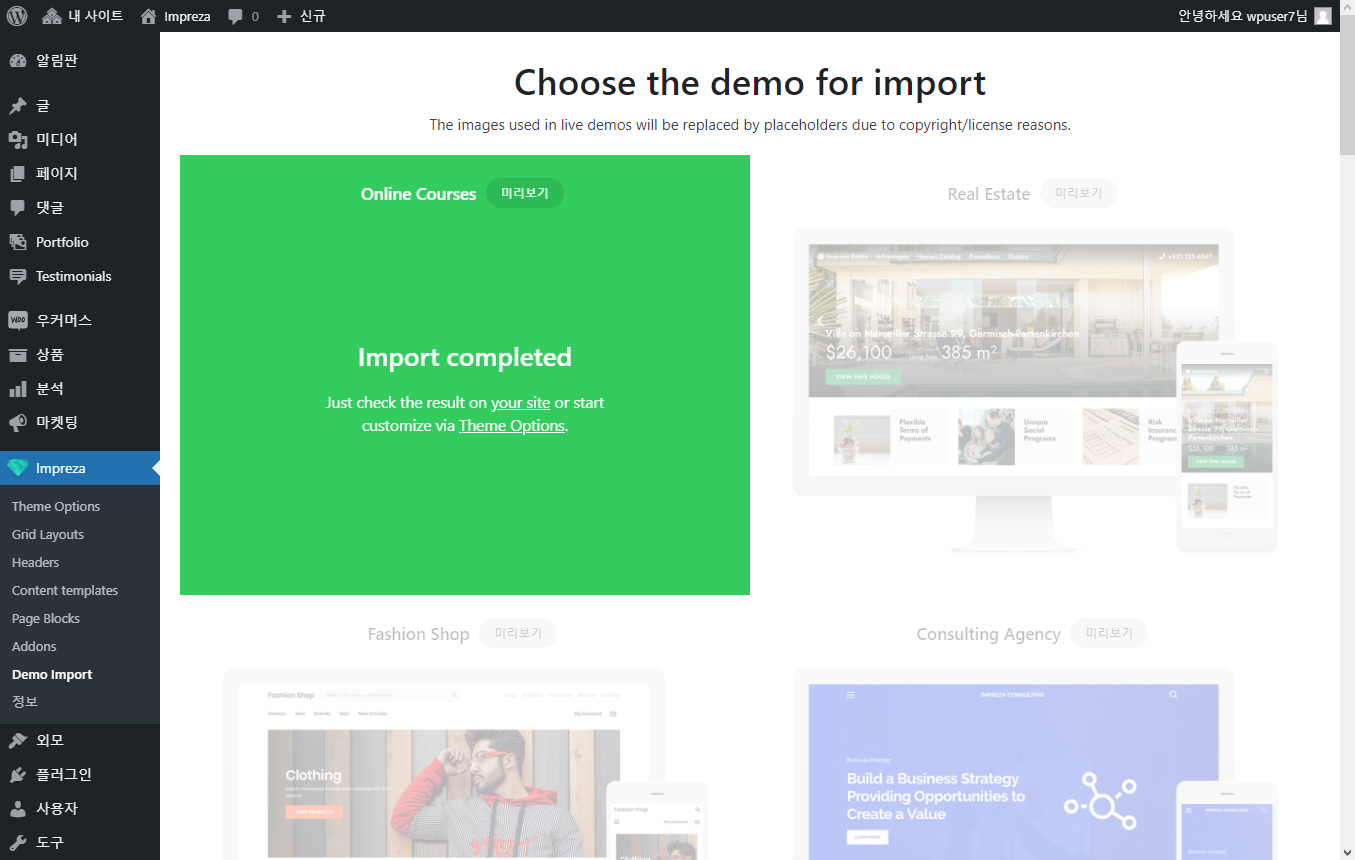Click the 사용자 user icon
This screenshot has width=1355, height=860.
(18, 809)
